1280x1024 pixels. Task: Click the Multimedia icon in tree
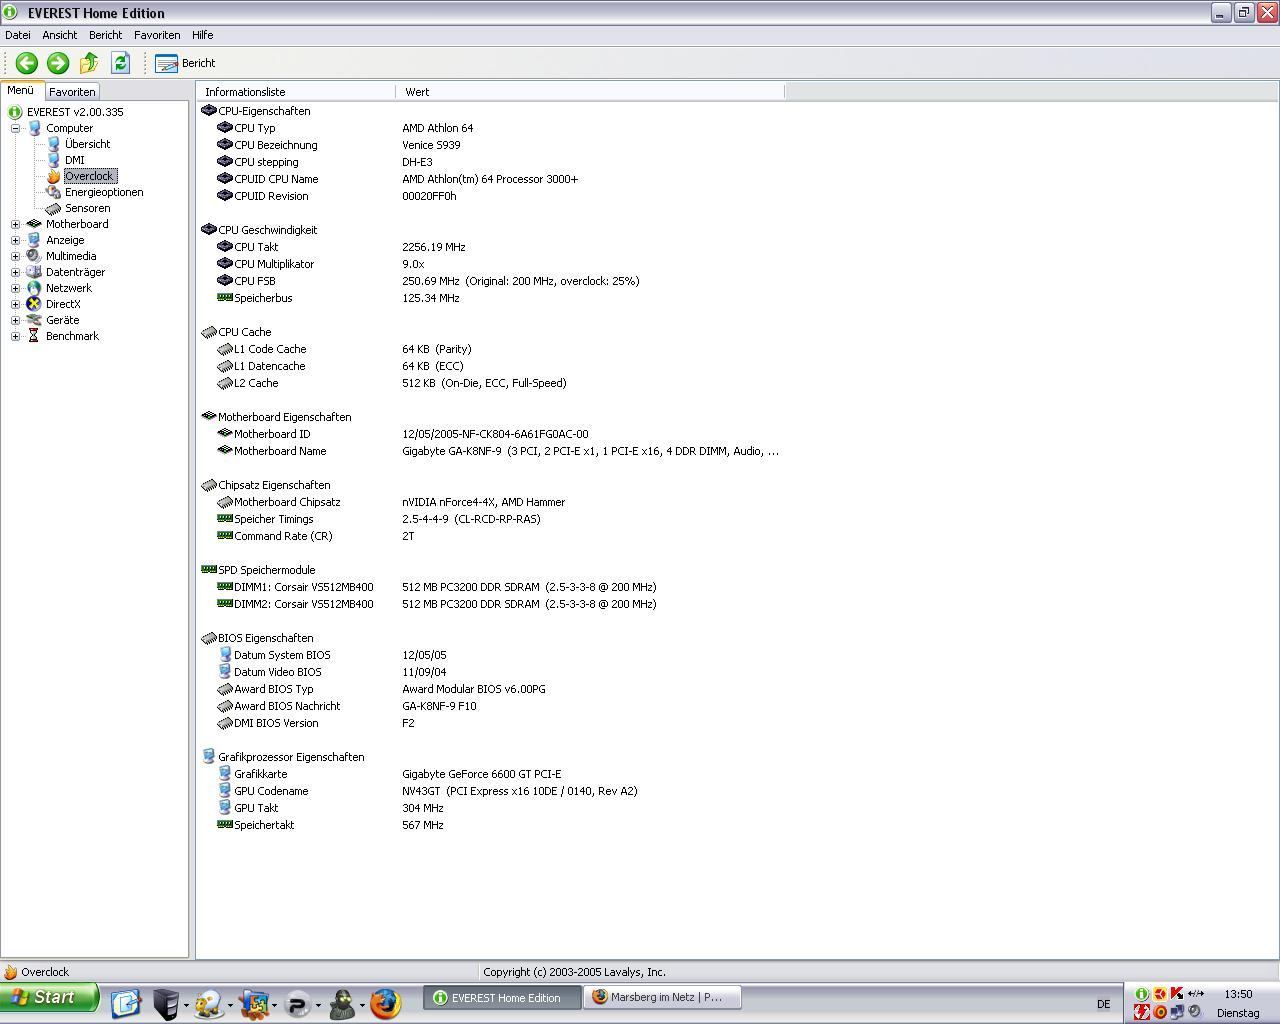click(x=34, y=256)
